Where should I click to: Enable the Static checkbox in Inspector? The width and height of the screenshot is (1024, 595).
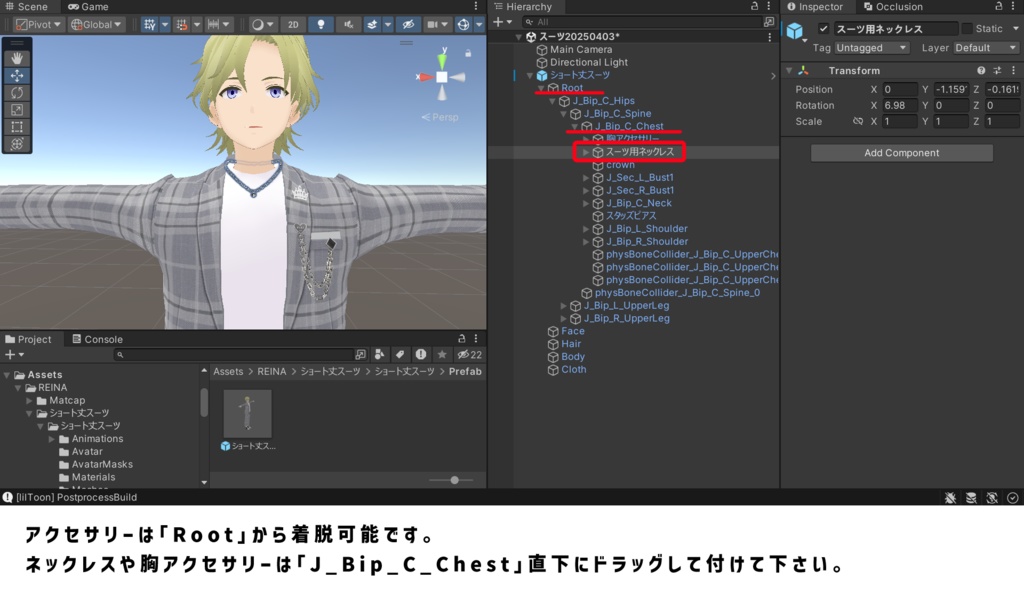coord(967,29)
